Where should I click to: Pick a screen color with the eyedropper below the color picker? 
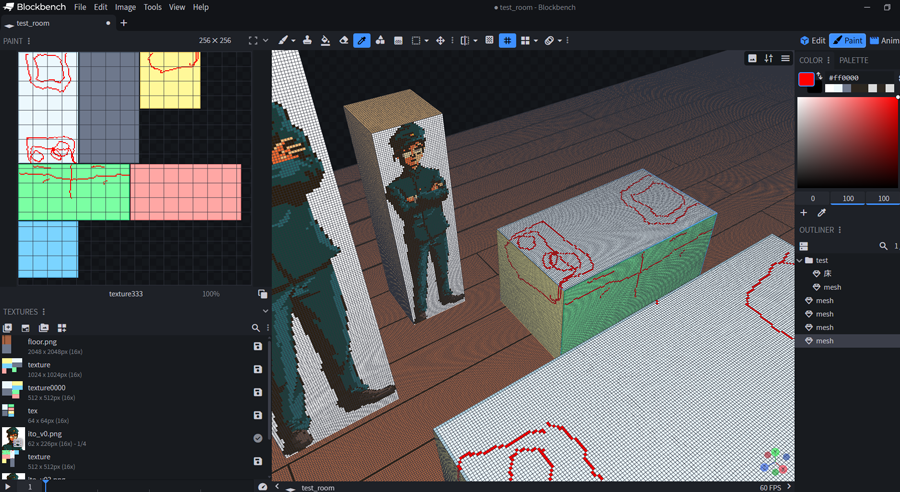point(822,213)
